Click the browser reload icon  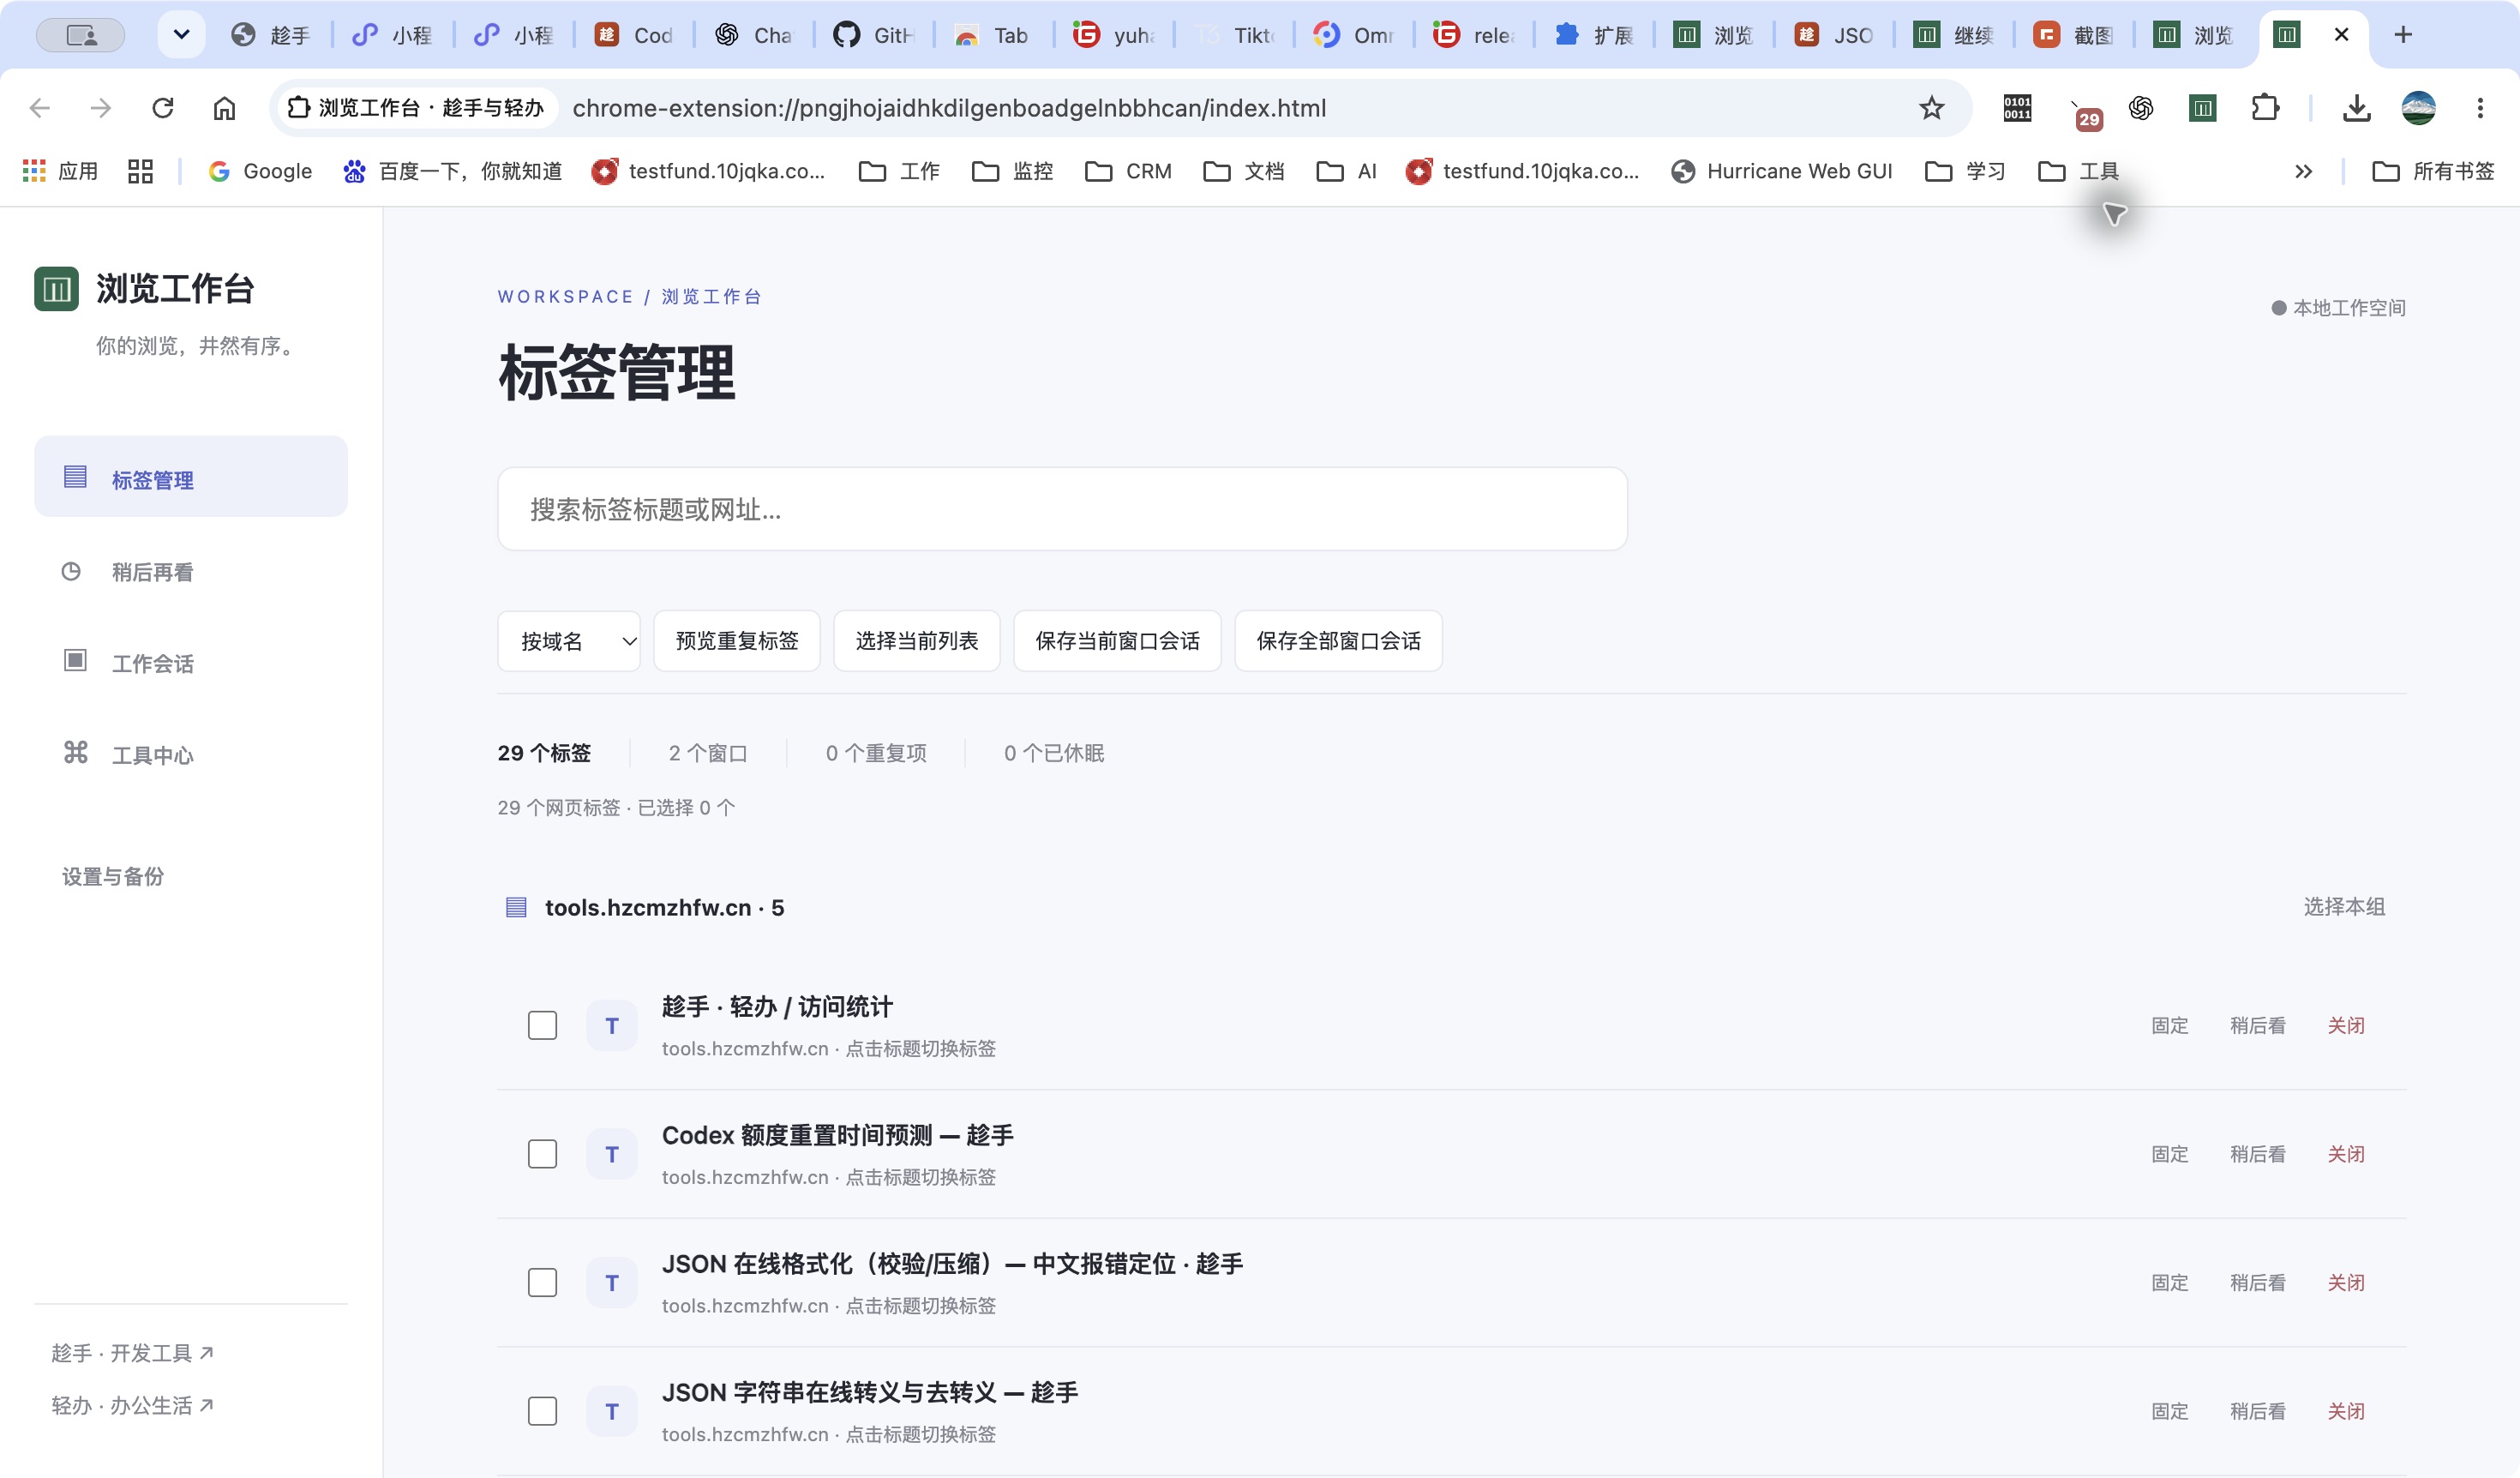point(163,108)
